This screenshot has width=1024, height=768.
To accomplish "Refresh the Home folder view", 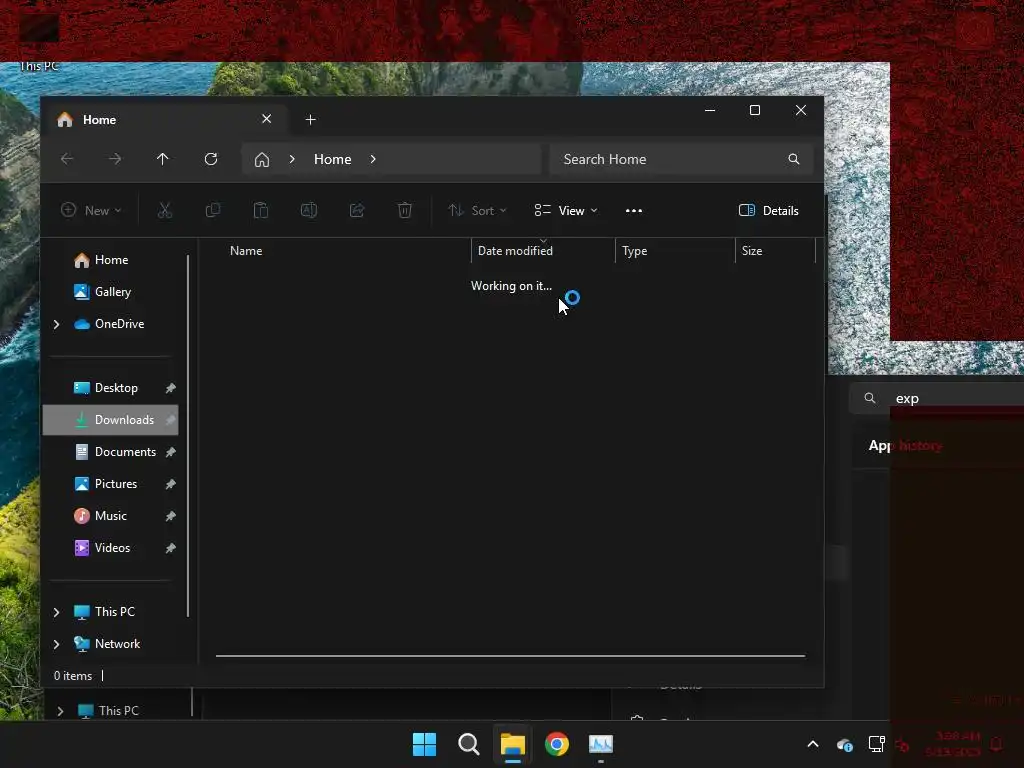I will (x=211, y=159).
